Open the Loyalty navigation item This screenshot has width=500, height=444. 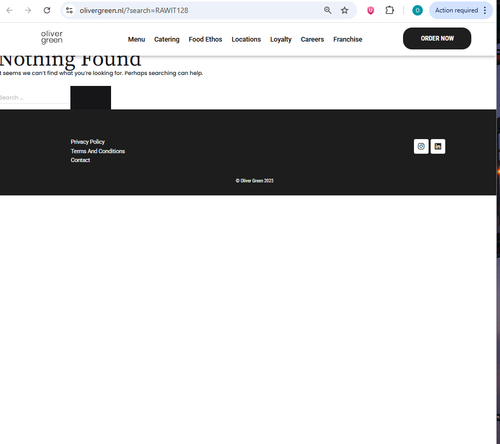(x=281, y=39)
